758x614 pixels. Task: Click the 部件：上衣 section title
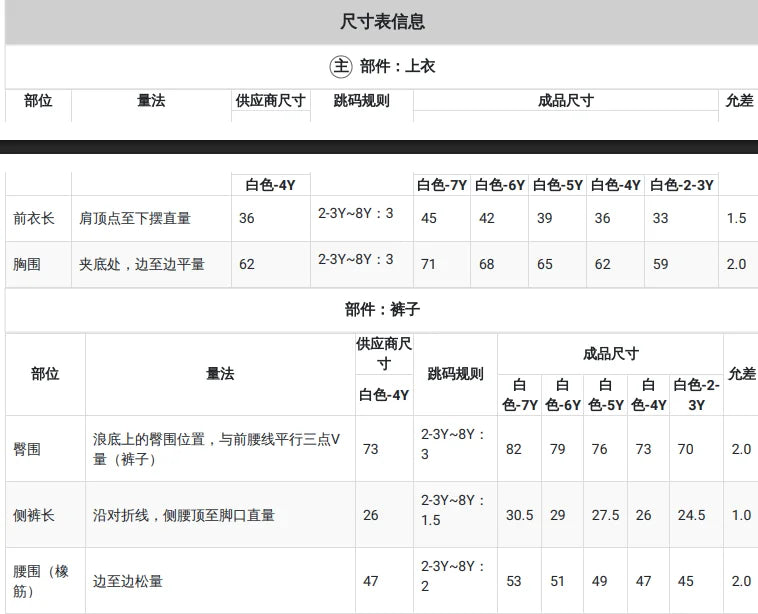(x=397, y=66)
